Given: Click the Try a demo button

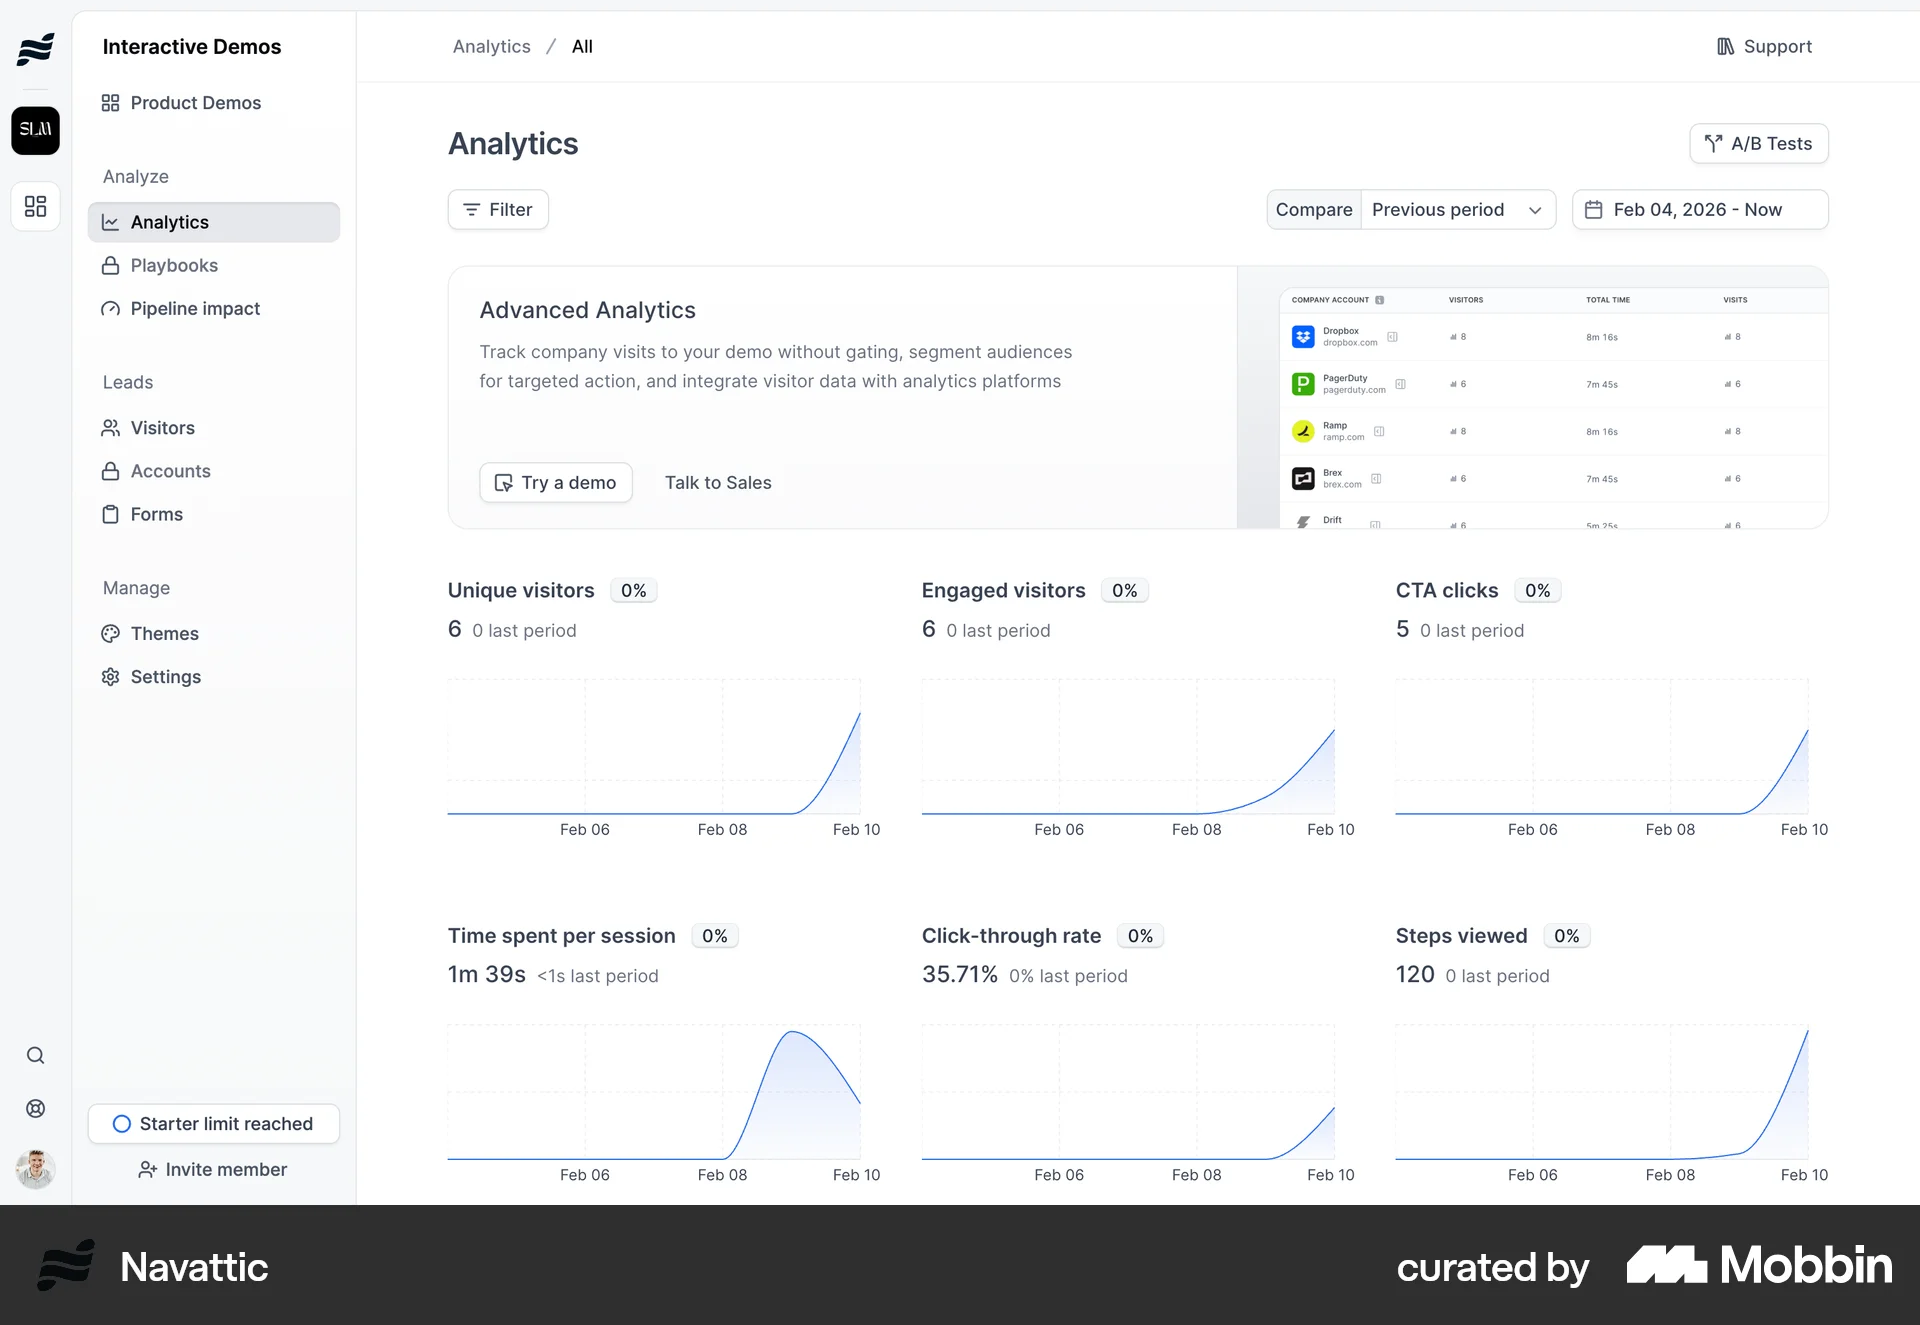Looking at the screenshot, I should click(555, 482).
